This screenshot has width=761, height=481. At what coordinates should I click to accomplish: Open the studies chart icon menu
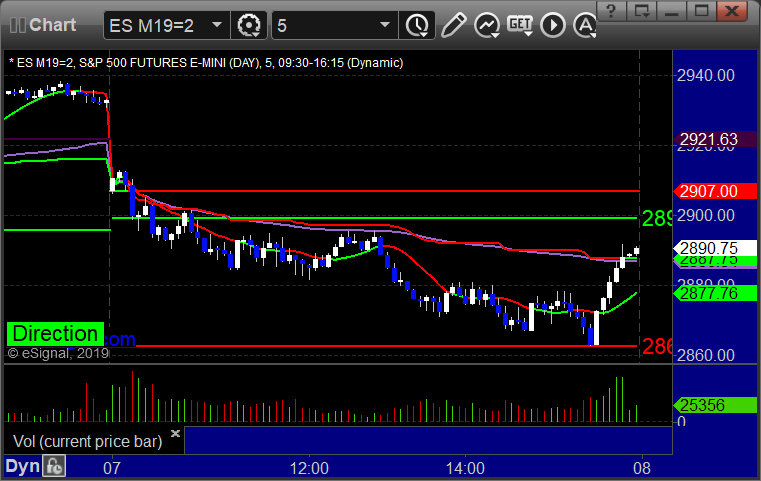pos(487,25)
